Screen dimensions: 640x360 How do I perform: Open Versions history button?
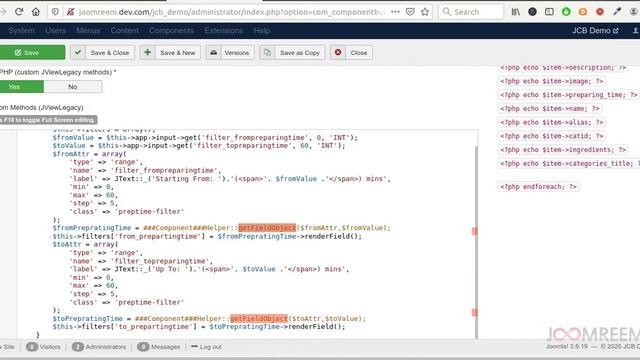coord(230,52)
